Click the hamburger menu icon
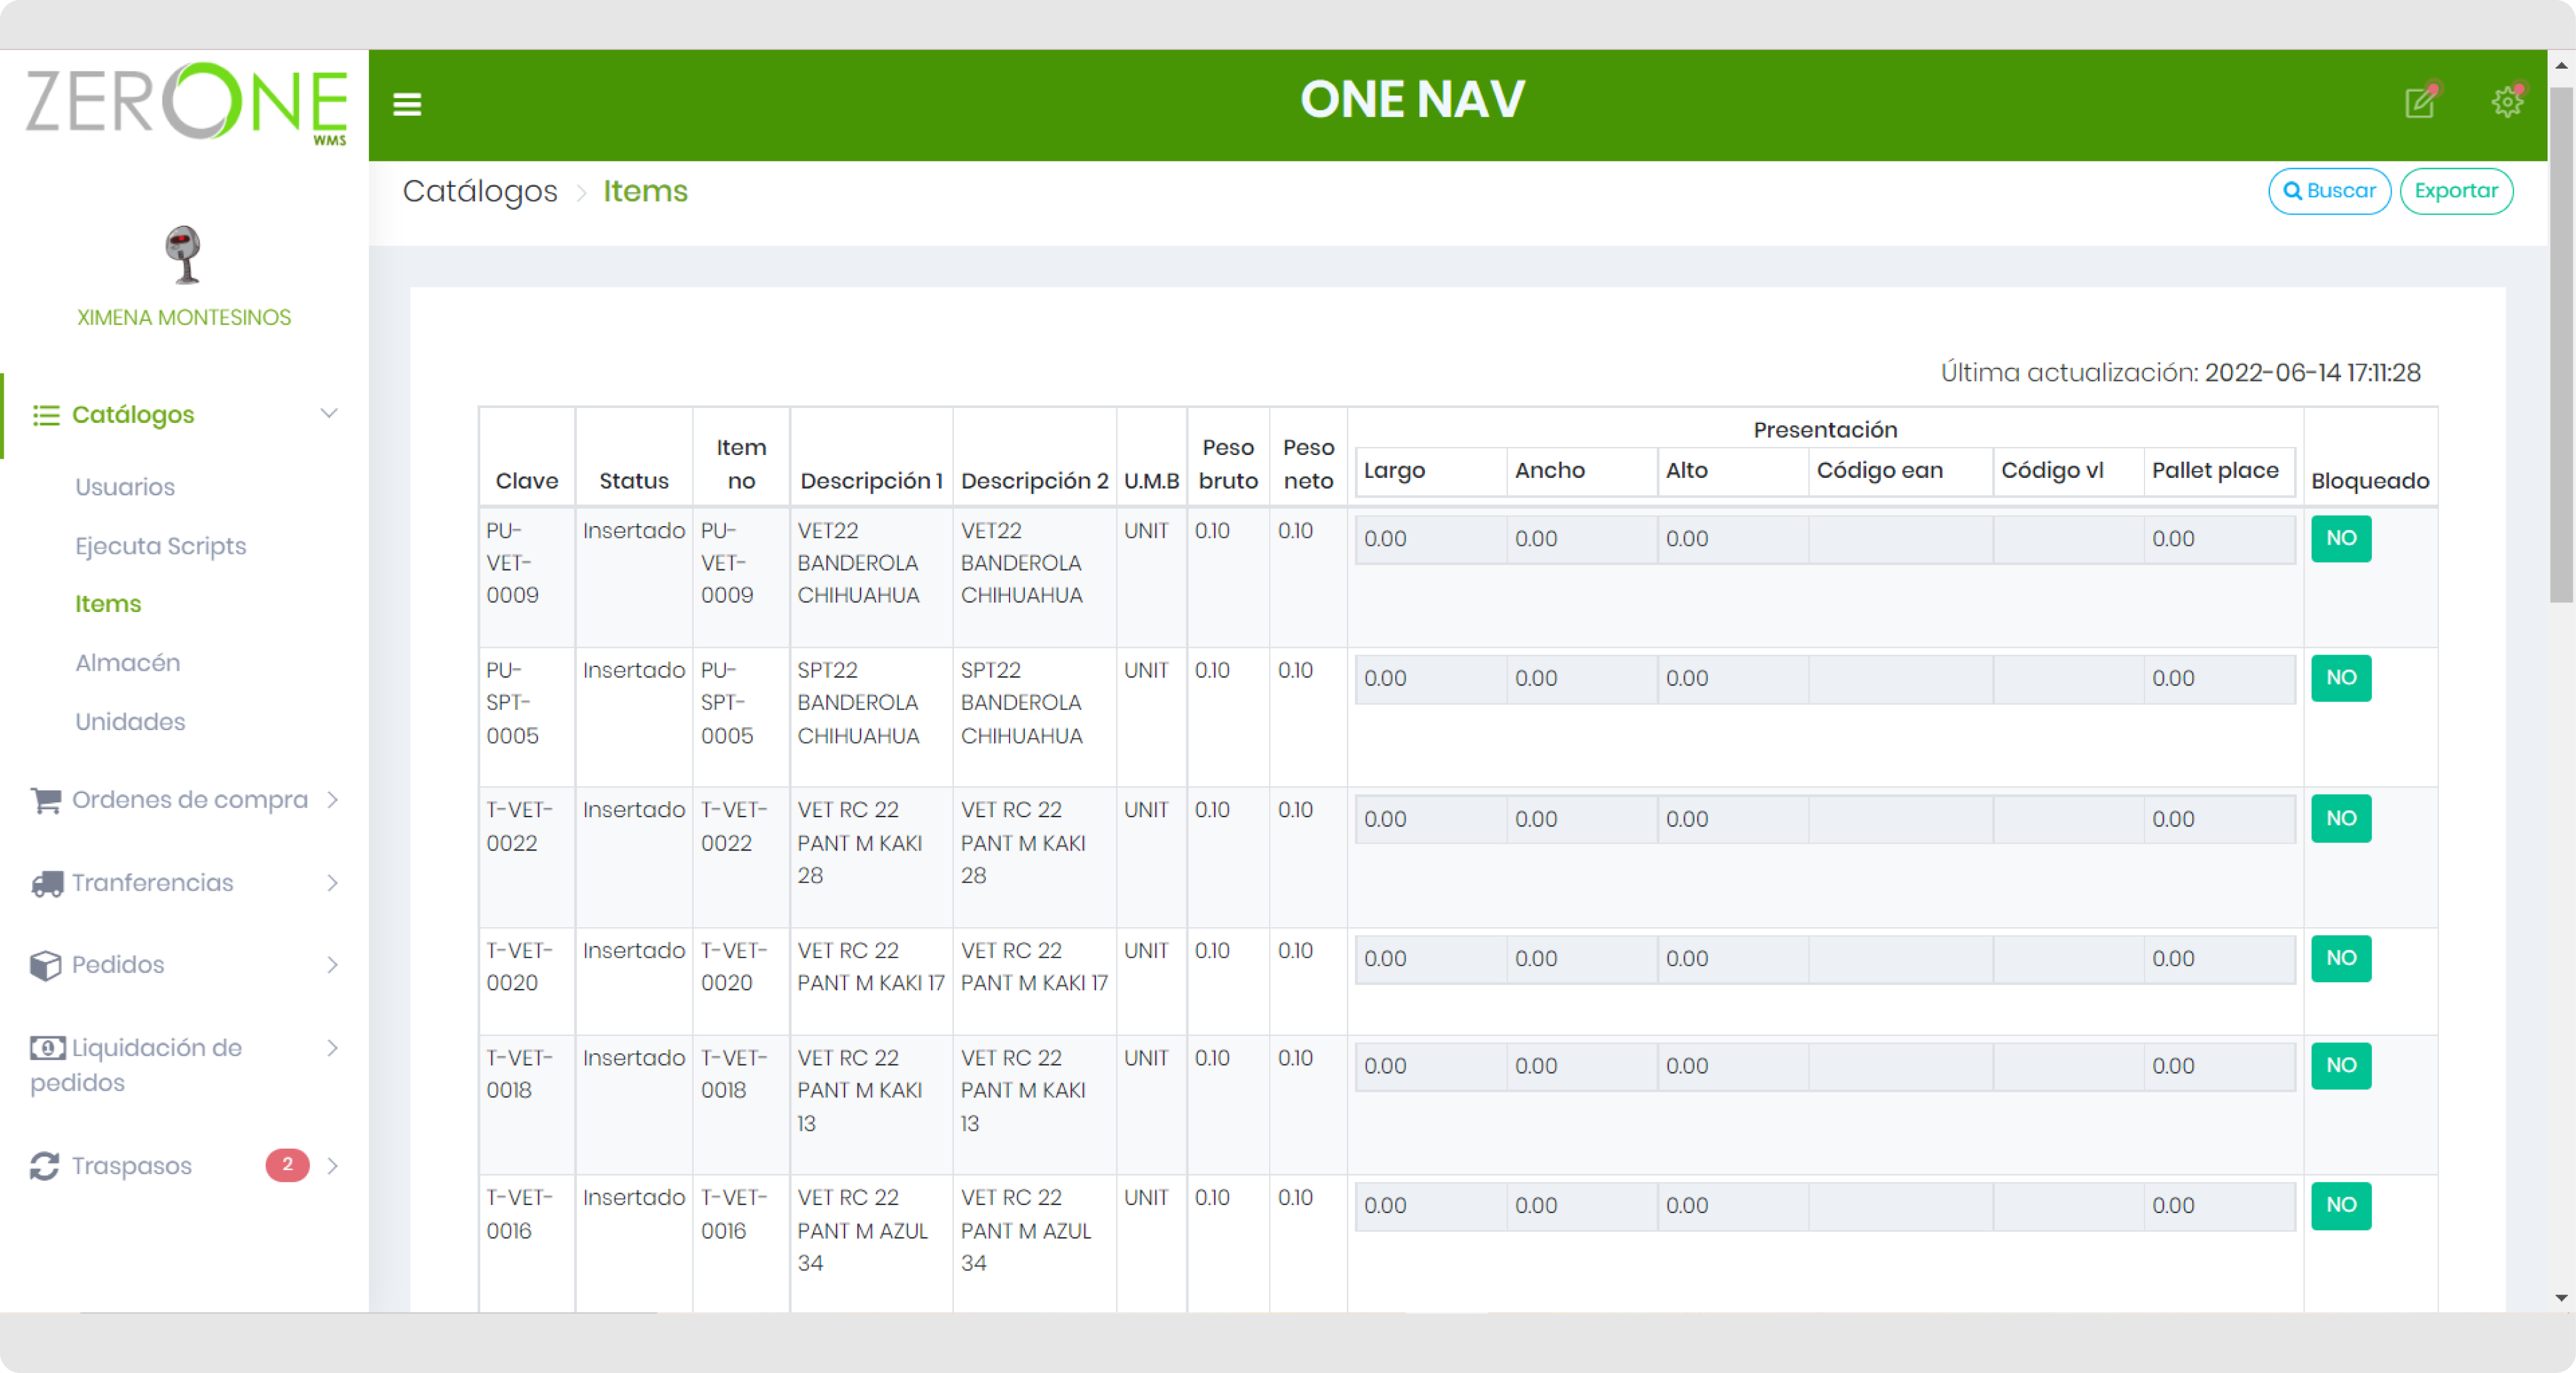 coord(407,104)
